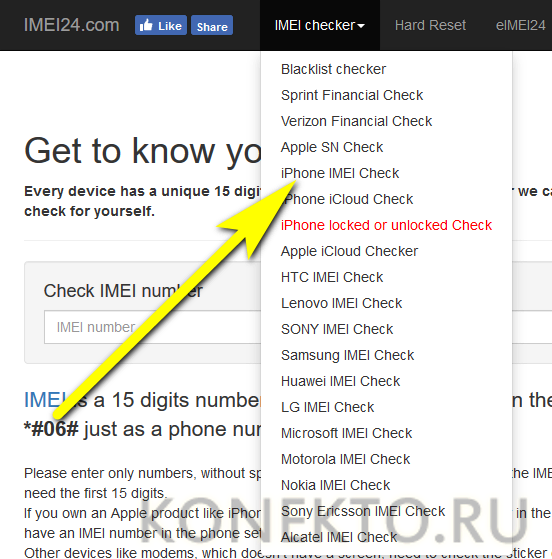Open the eIMEI24 nav item
Viewport: 552px width, 559px height.
(x=521, y=25)
